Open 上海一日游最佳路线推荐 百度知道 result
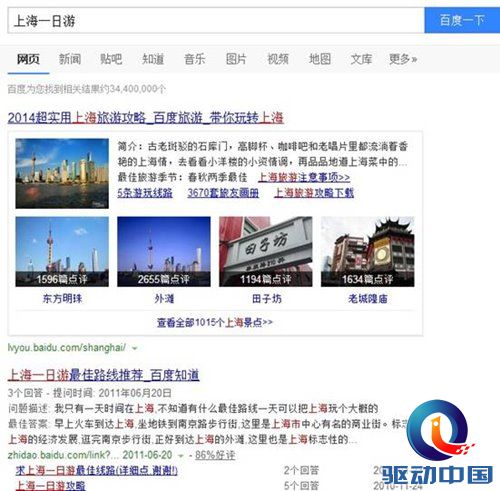The width and height of the screenshot is (500, 491). (x=104, y=375)
